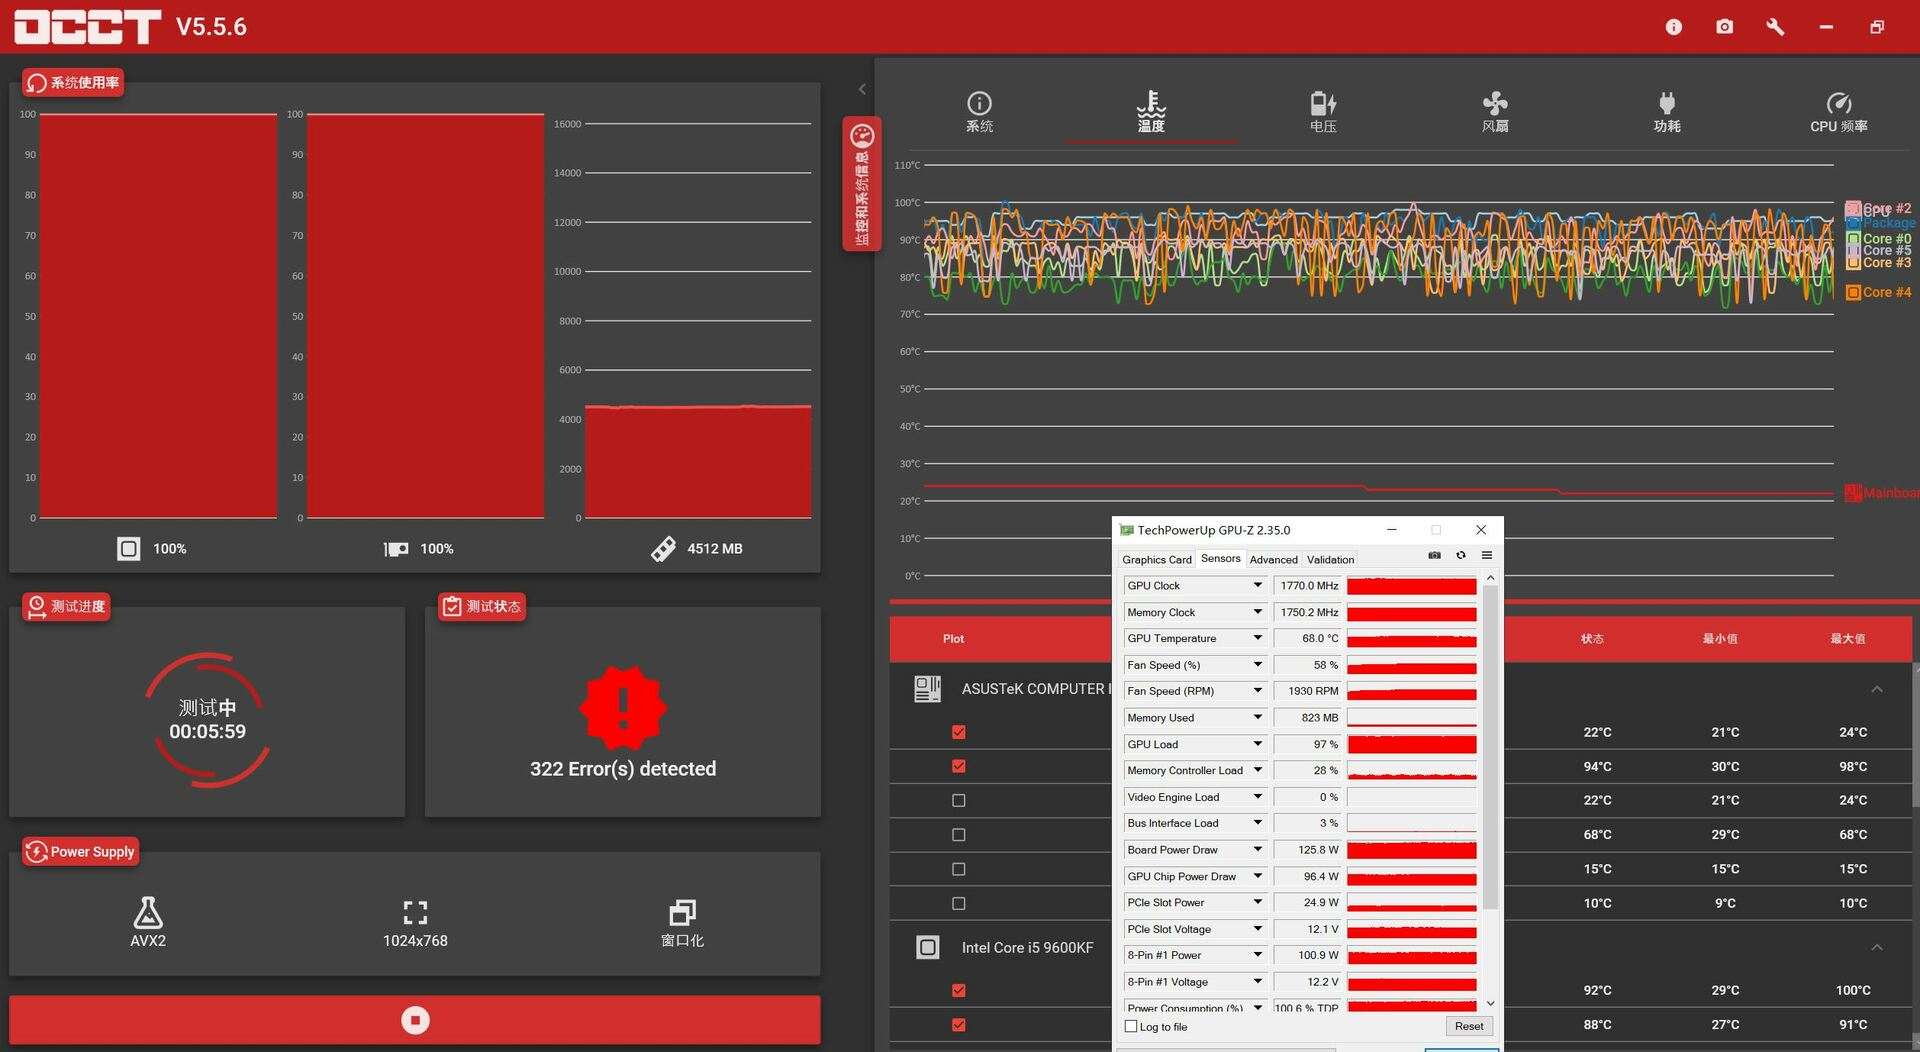Open the Graphics Card tab in GPU-Z
1920x1052 pixels.
[x=1156, y=560]
